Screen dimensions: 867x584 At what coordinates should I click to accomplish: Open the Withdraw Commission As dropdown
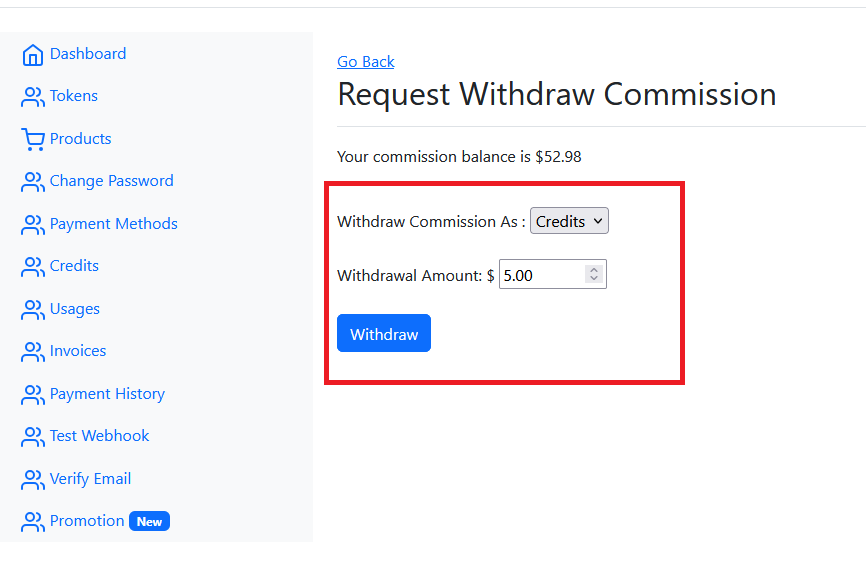569,222
